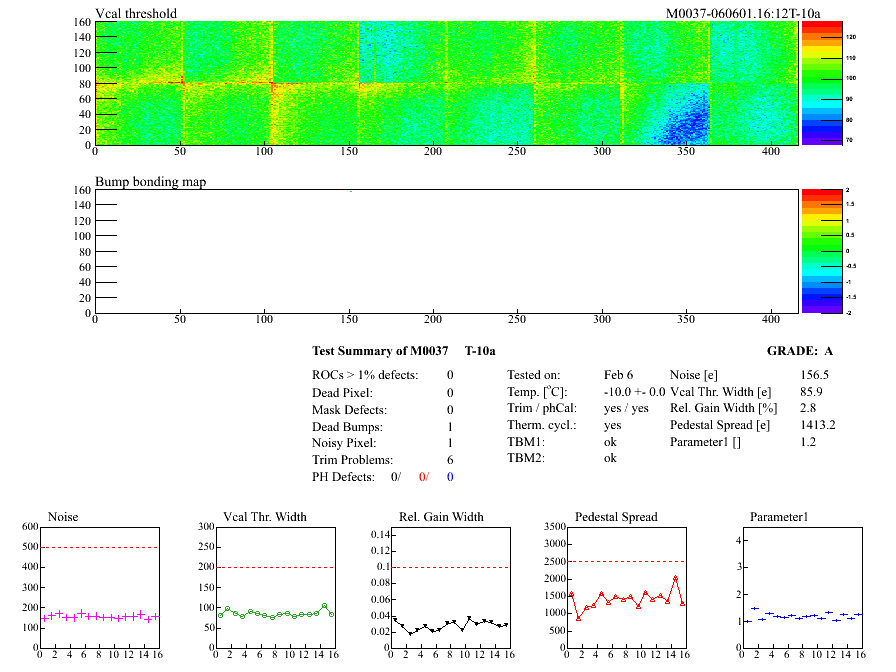The image size is (896, 672).
Task: Select the Pedestal Spread value 1413.2
Action: pos(818,425)
